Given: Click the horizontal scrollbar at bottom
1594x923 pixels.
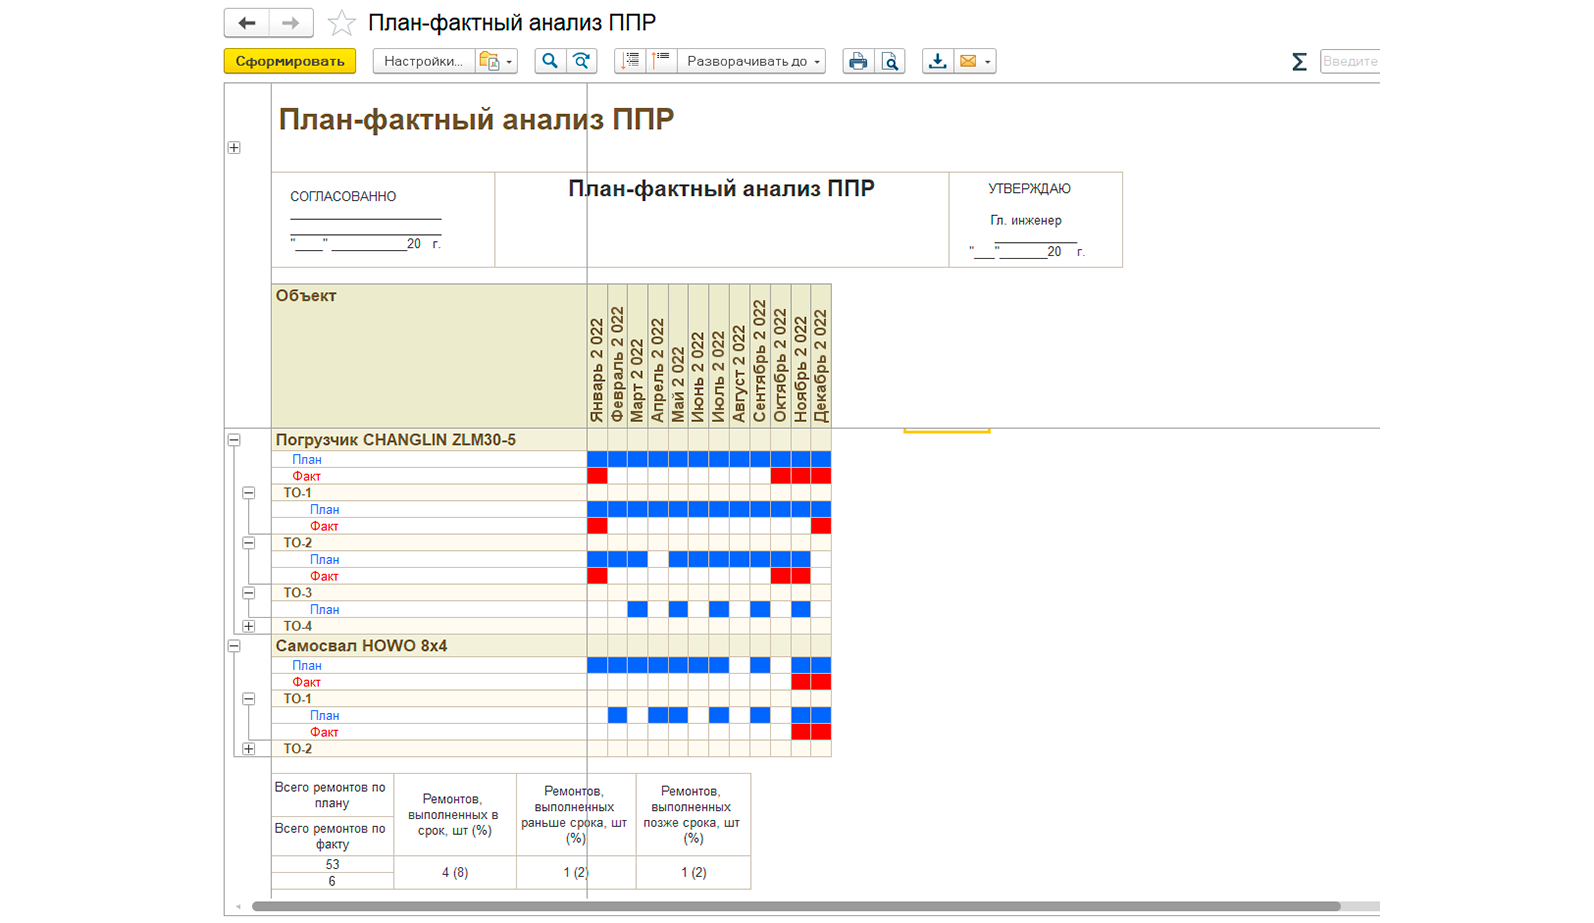Looking at the screenshot, I should click(796, 906).
